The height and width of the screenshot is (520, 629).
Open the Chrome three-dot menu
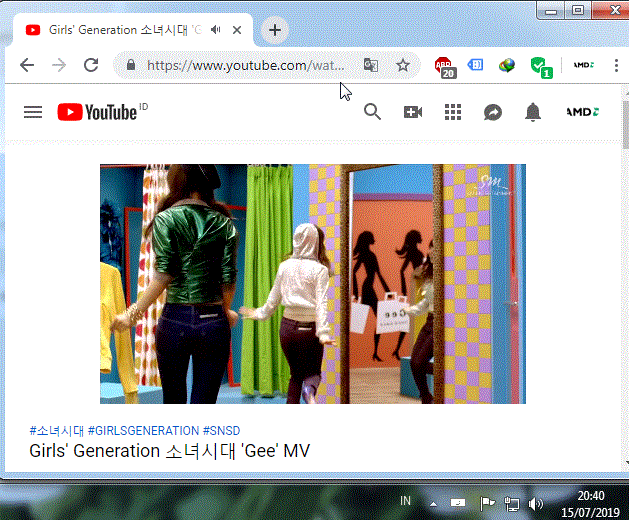point(616,65)
